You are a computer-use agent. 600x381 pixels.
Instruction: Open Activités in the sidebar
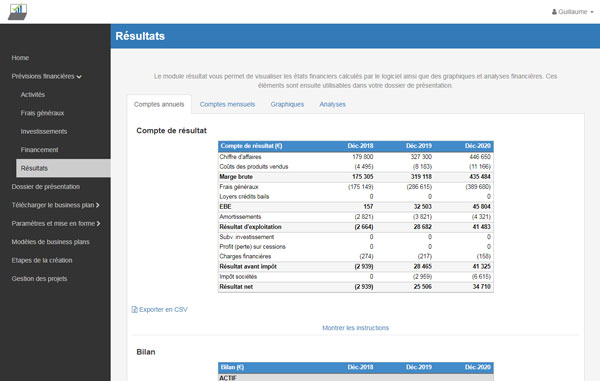[x=33, y=94]
